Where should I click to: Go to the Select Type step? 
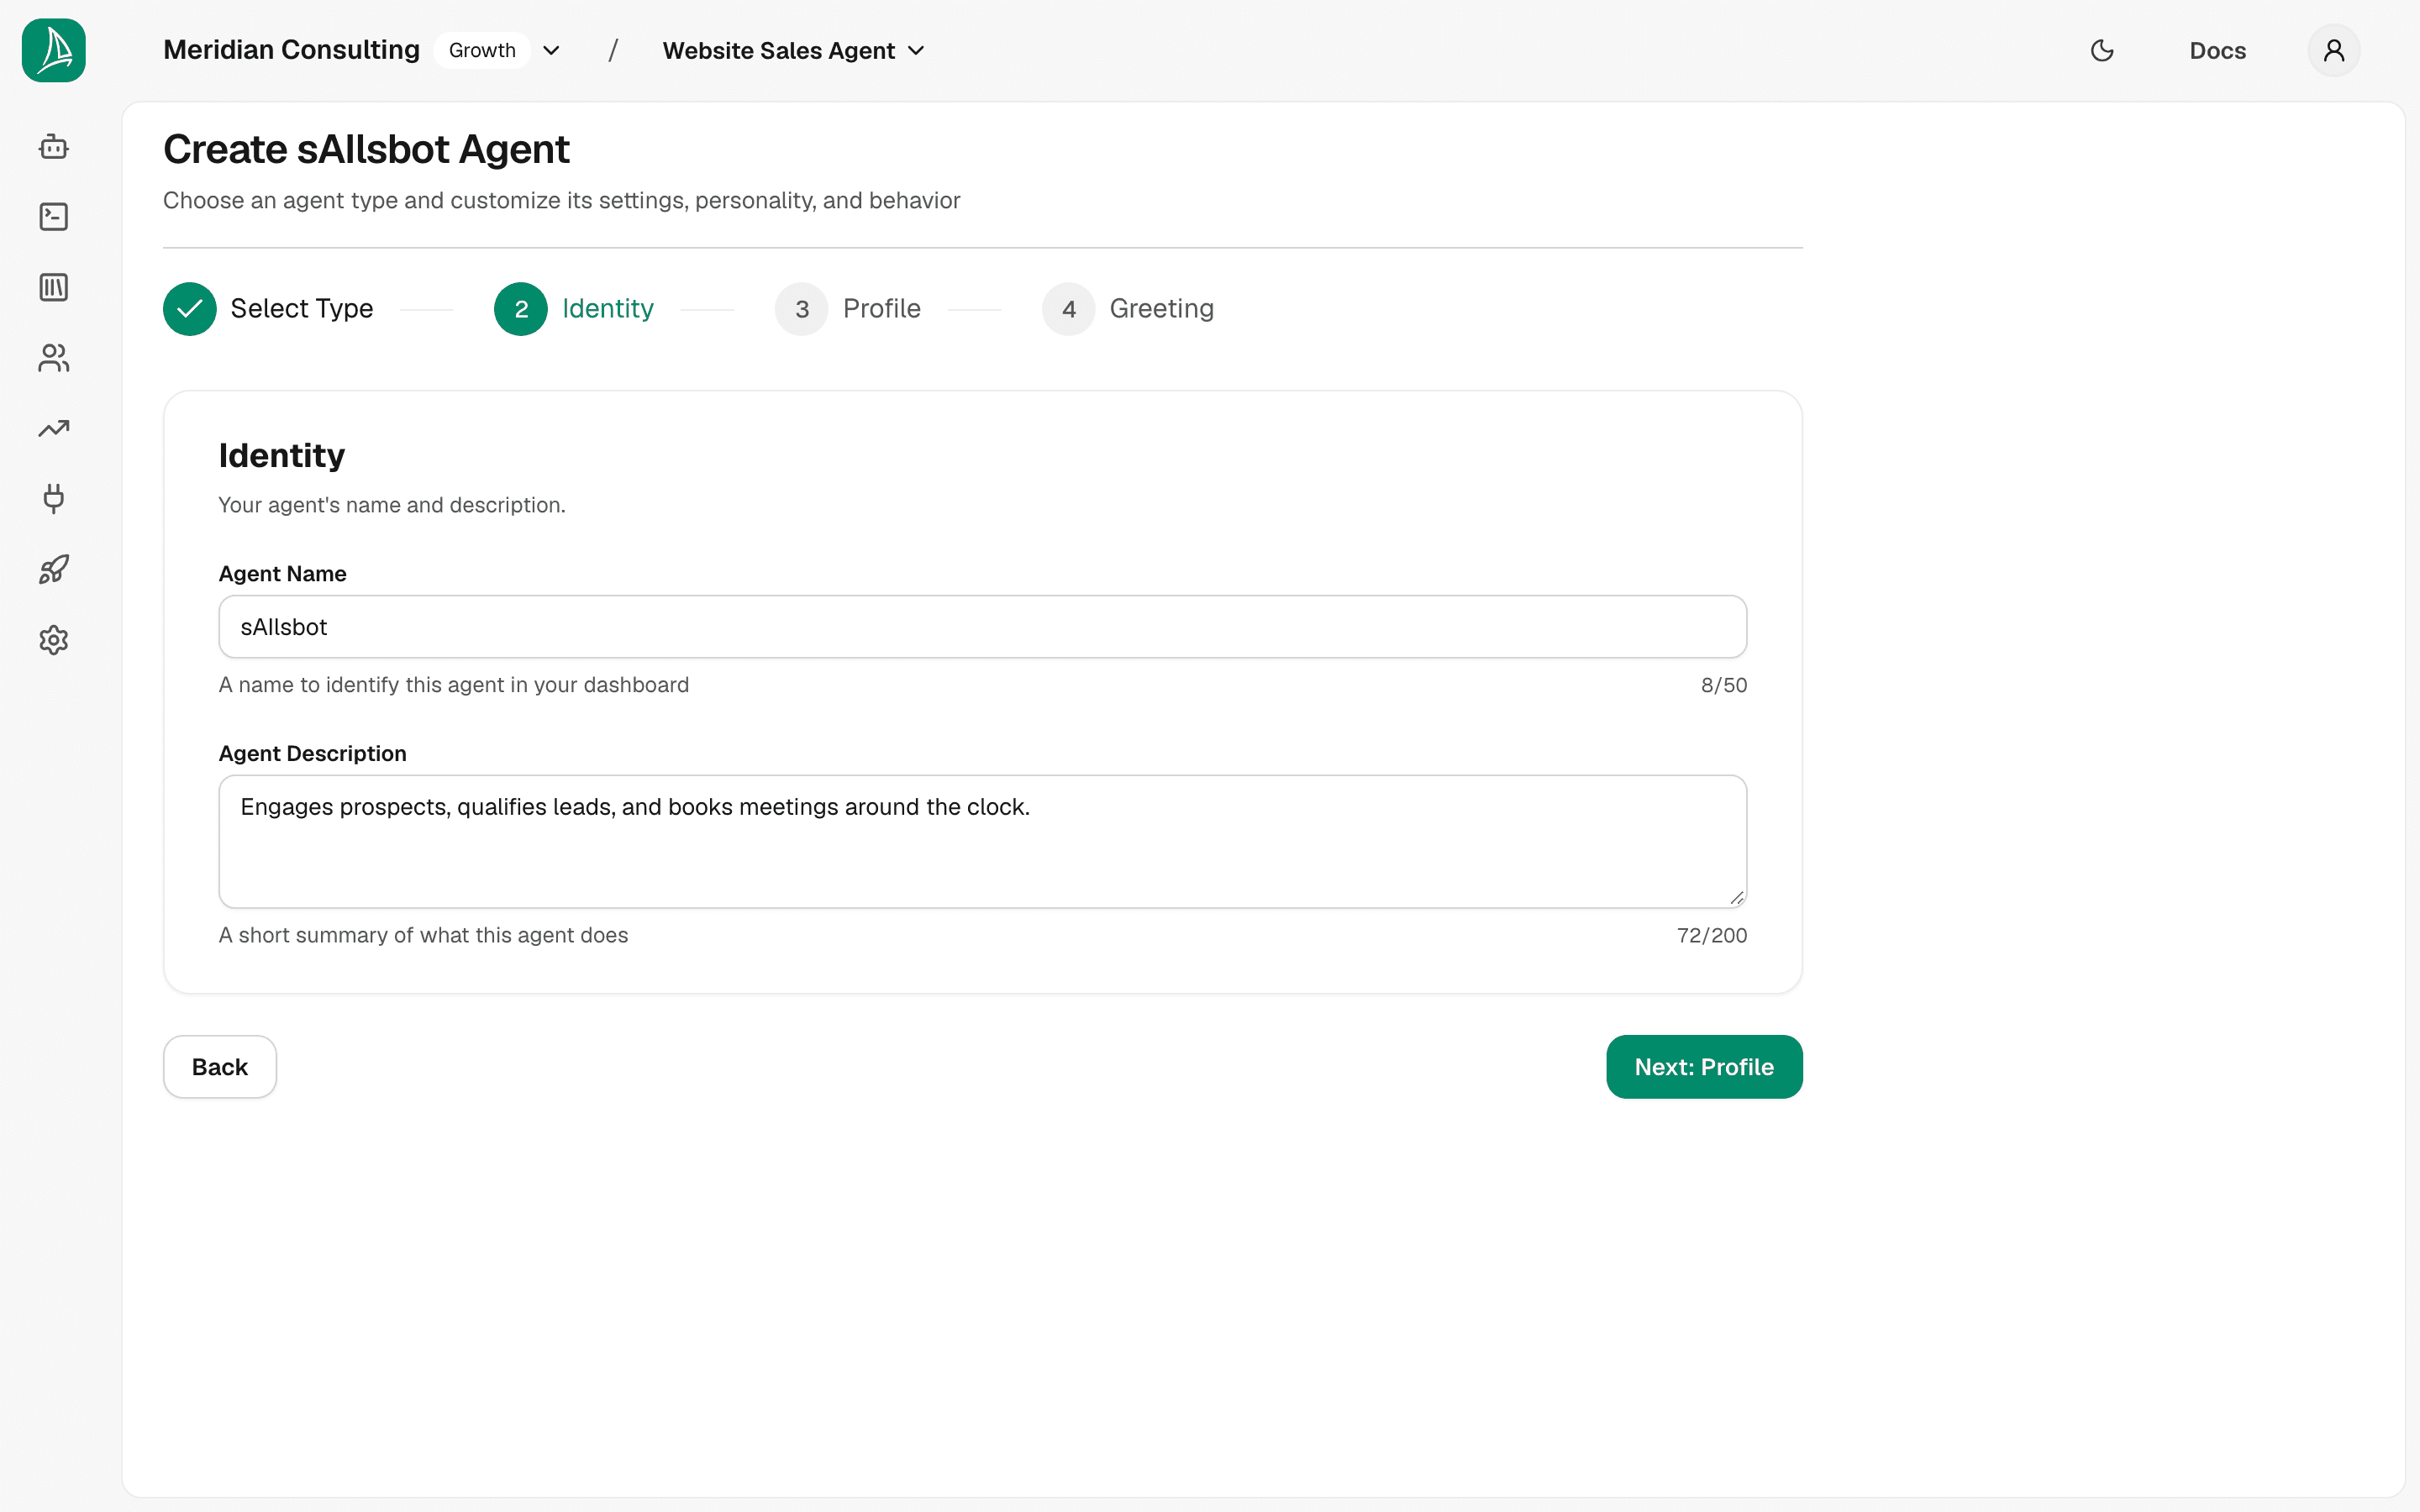[268, 309]
